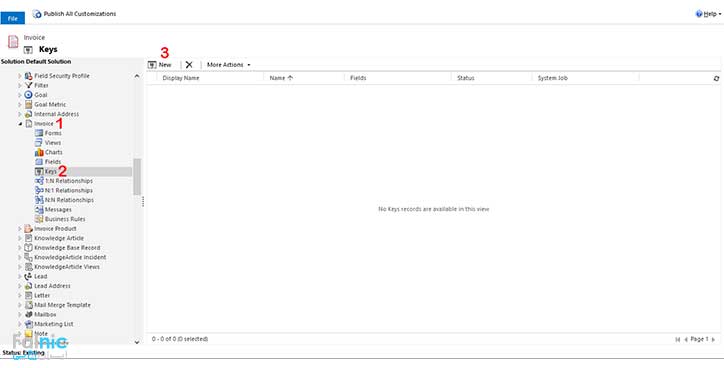Collapse the Invoice entity node
The image size is (724, 368).
[20, 124]
